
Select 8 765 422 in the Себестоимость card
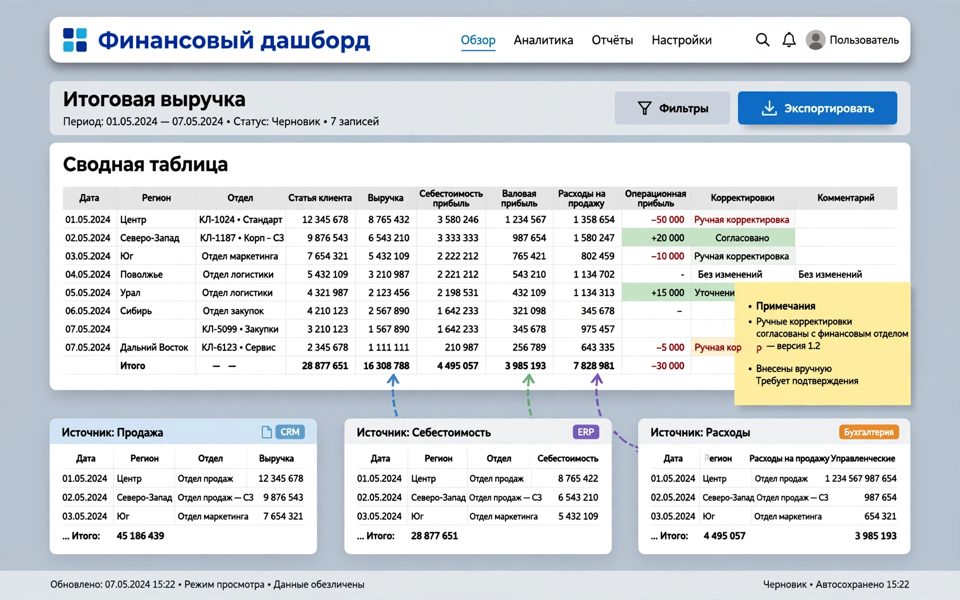[578, 478]
